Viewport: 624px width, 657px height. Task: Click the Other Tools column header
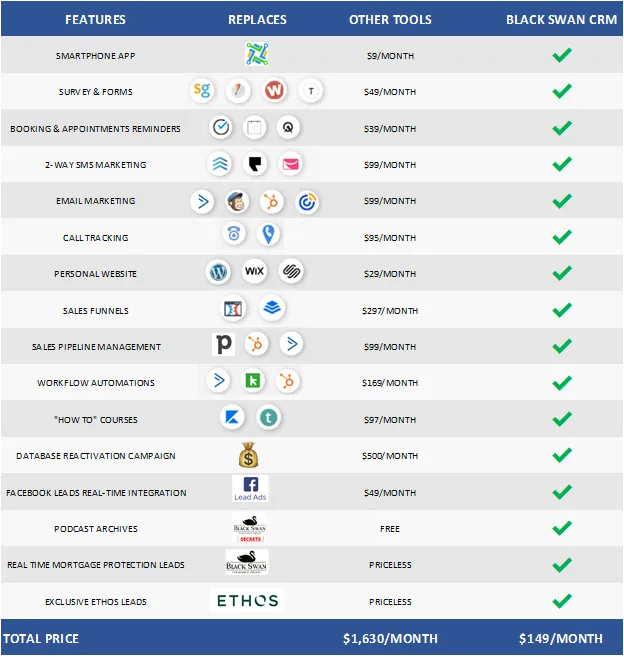(x=390, y=19)
